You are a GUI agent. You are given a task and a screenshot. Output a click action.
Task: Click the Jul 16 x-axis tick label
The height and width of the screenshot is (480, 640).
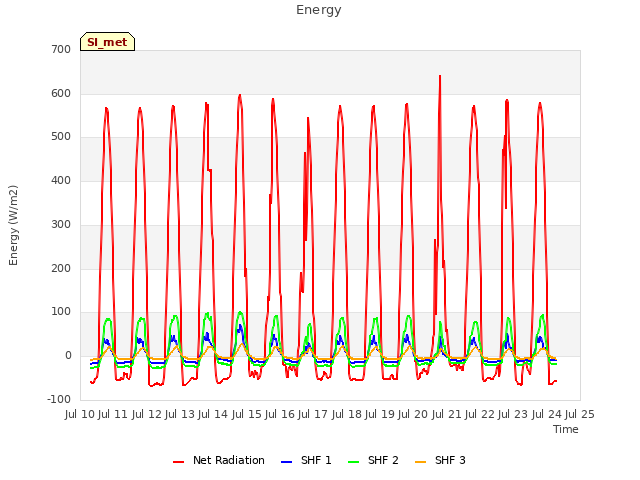click(280, 415)
